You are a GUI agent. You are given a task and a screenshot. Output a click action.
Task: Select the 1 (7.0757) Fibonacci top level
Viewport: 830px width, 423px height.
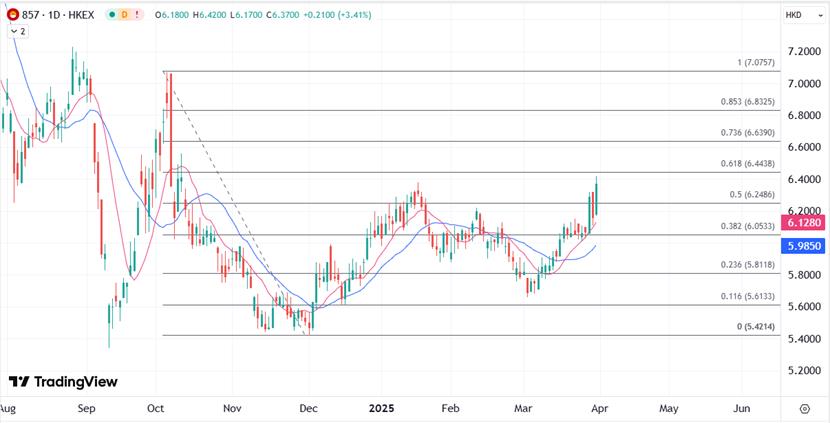(x=750, y=63)
